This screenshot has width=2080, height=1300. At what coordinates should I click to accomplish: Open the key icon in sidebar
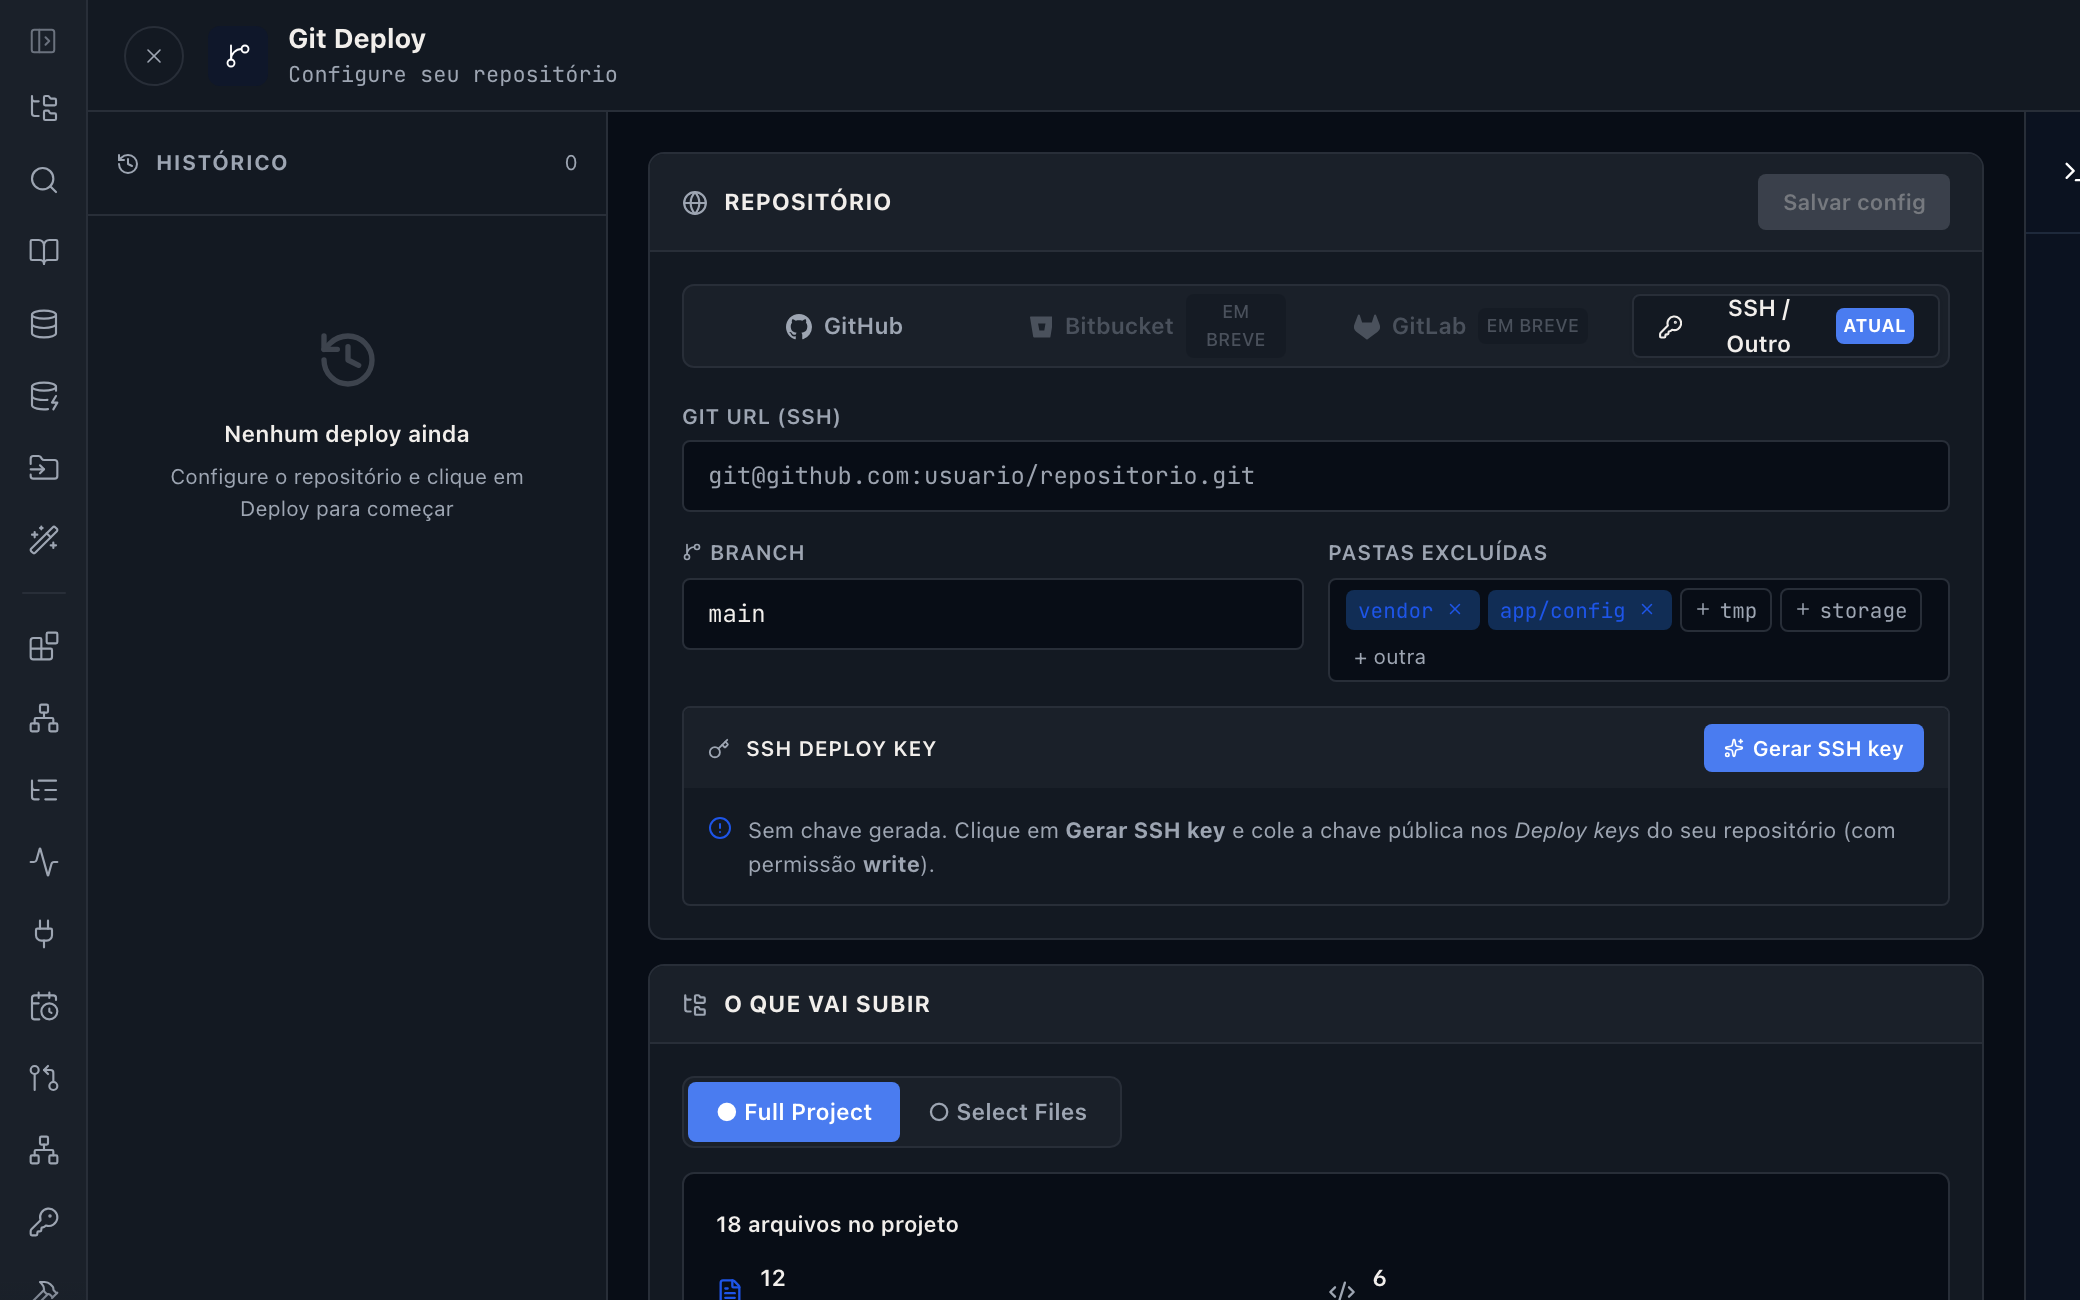(x=43, y=1222)
